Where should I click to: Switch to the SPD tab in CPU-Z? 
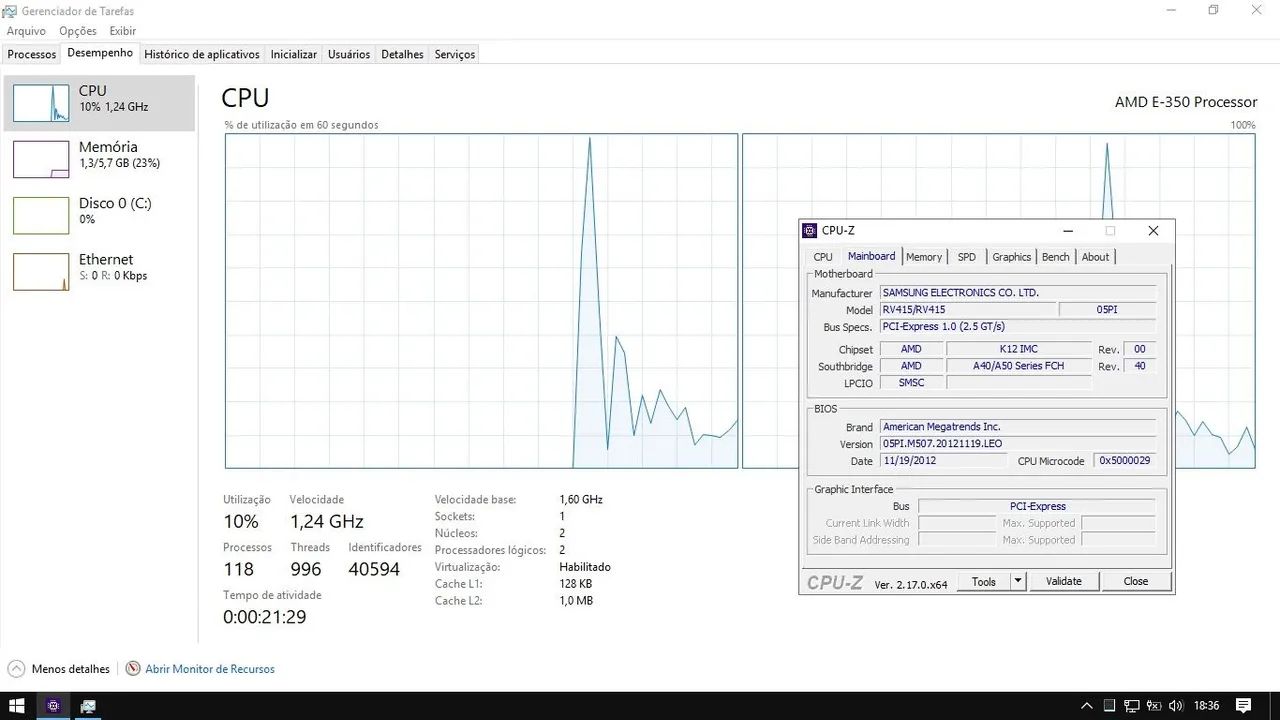pyautogui.click(x=966, y=257)
